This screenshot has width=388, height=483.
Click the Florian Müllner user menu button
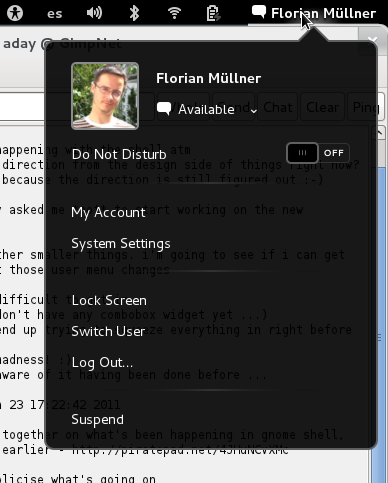(314, 13)
